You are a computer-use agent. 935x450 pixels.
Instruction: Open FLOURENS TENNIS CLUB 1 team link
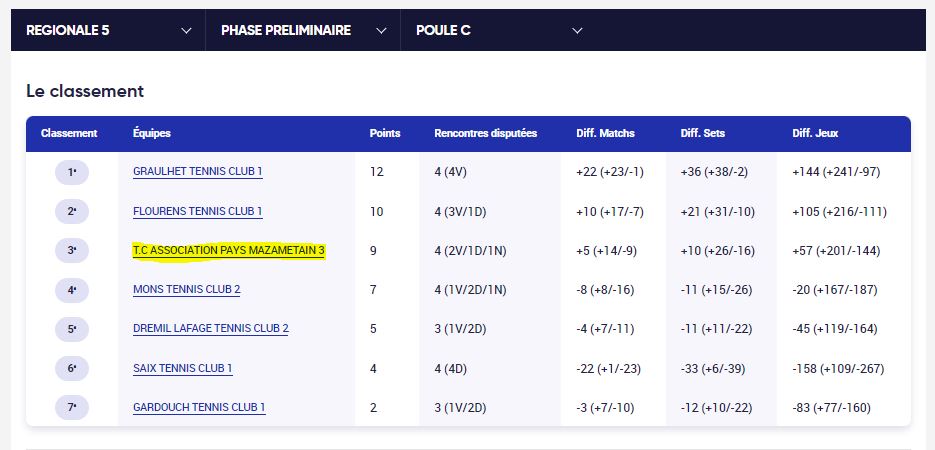[x=197, y=211]
